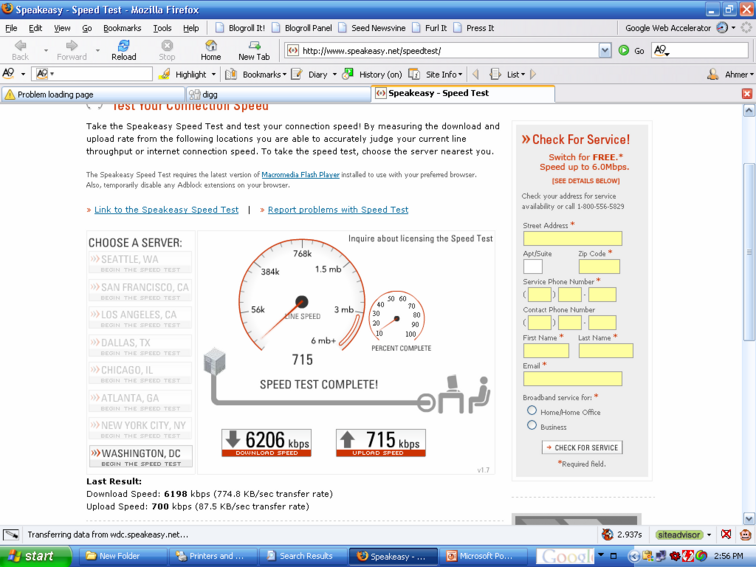This screenshot has width=756, height=567.
Task: Open New Folder taskbar window
Action: click(x=124, y=556)
